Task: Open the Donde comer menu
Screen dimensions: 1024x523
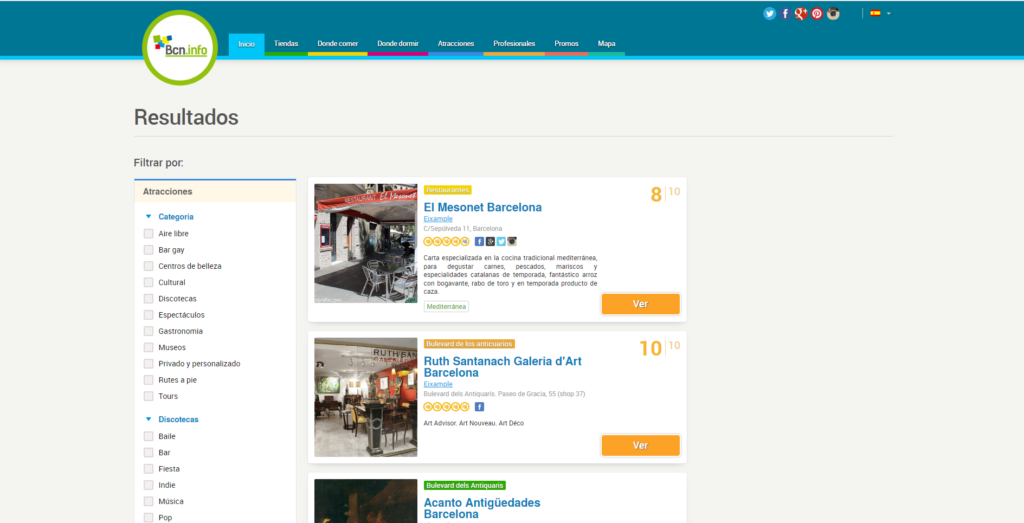Action: pos(338,44)
